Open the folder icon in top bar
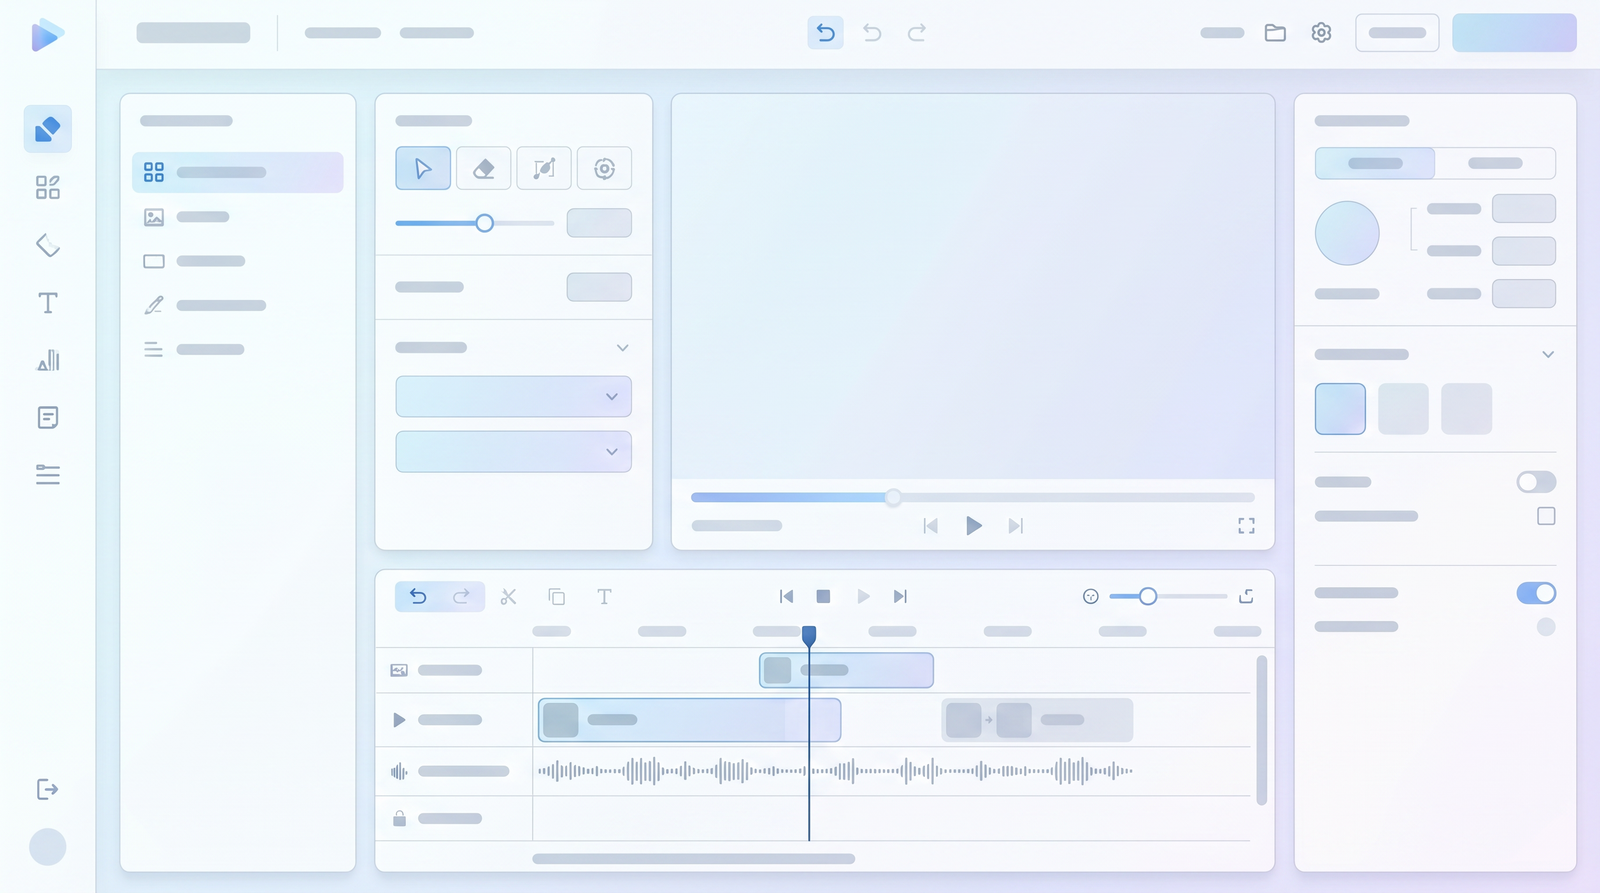 pos(1275,33)
